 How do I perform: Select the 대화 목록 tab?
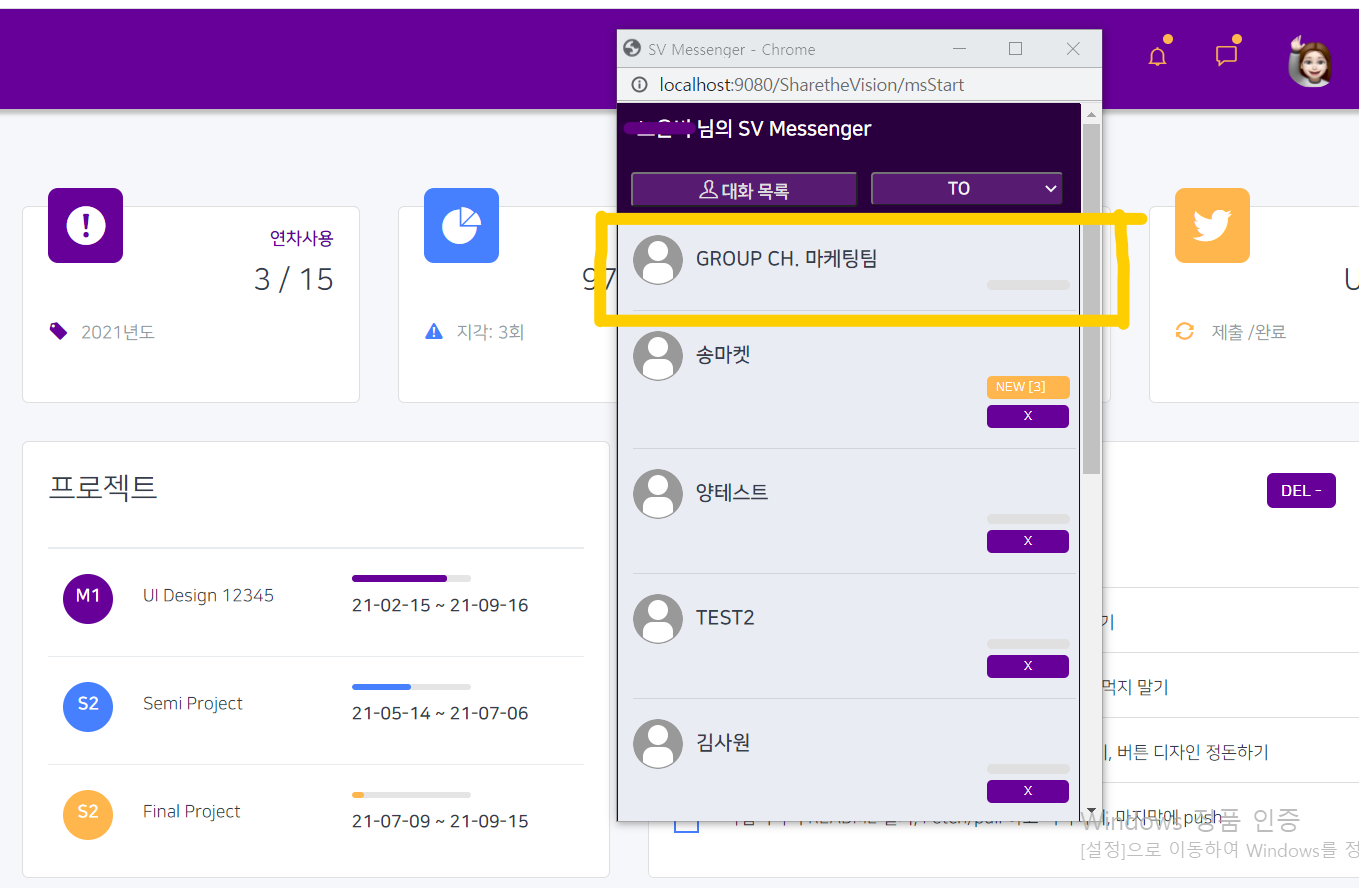coord(743,188)
